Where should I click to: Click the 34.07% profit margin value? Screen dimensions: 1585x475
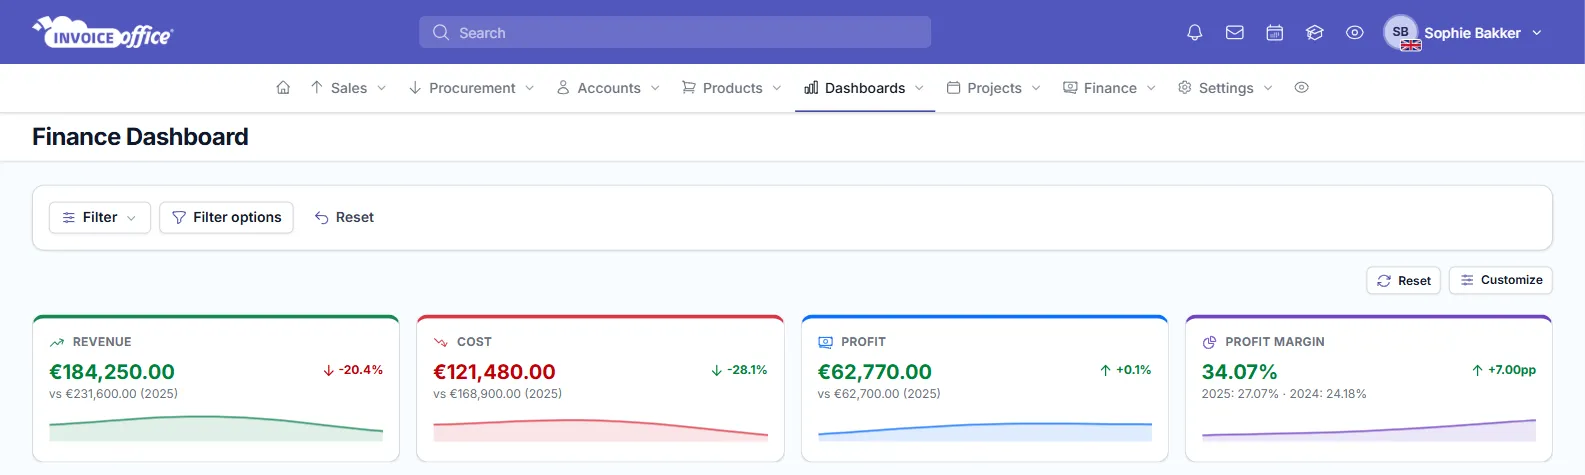pos(1240,372)
